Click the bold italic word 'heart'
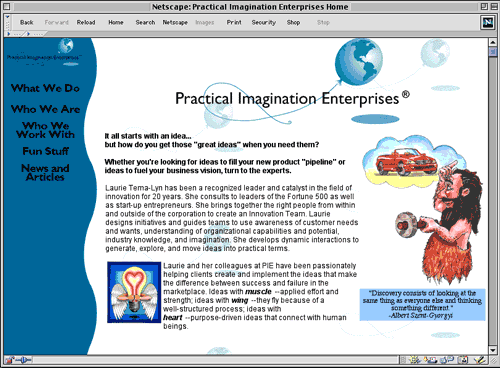 (x=173, y=318)
